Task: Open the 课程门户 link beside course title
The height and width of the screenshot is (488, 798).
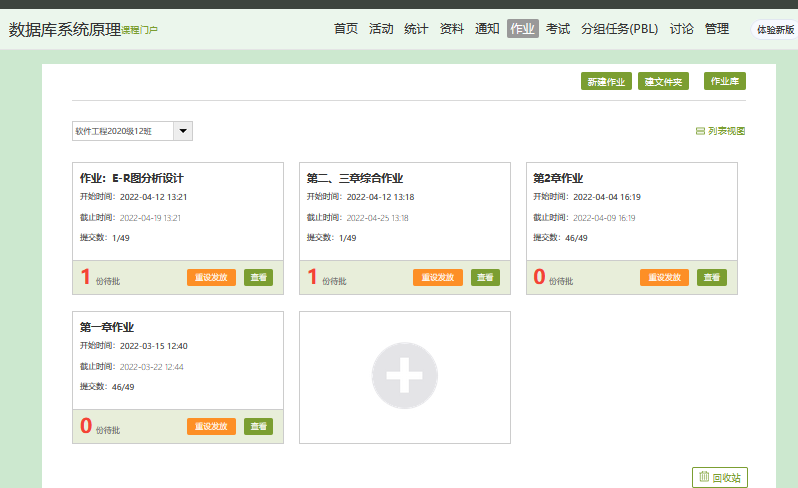Action: point(140,30)
